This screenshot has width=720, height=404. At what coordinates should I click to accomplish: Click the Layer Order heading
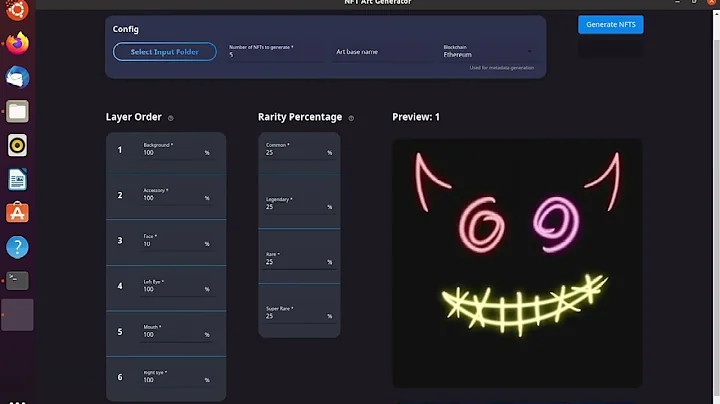point(134,117)
